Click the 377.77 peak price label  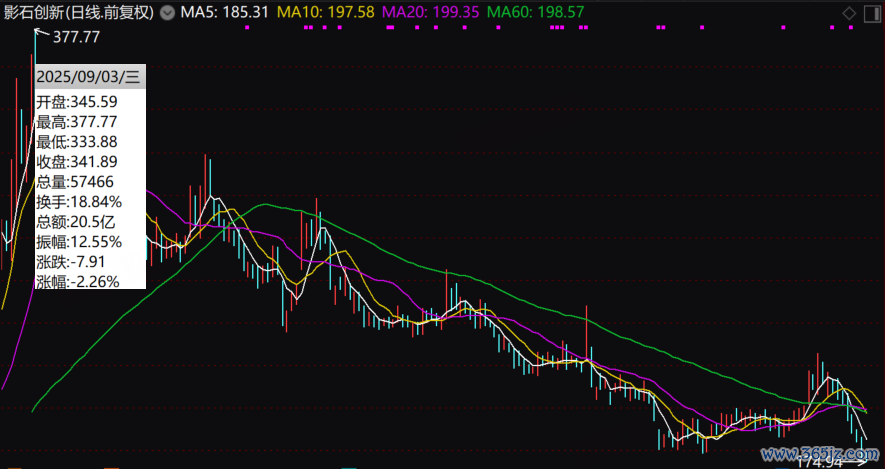point(76,37)
